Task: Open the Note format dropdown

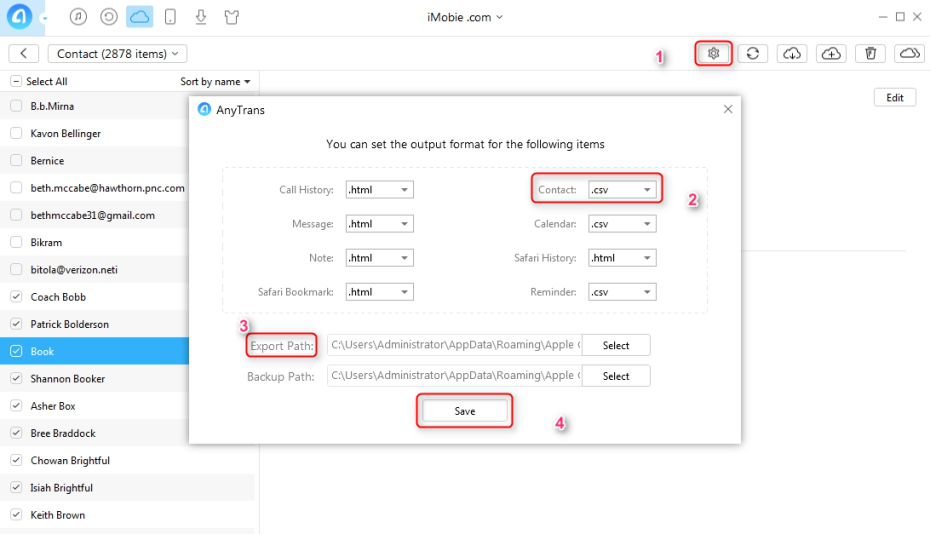Action: pyautogui.click(x=379, y=258)
